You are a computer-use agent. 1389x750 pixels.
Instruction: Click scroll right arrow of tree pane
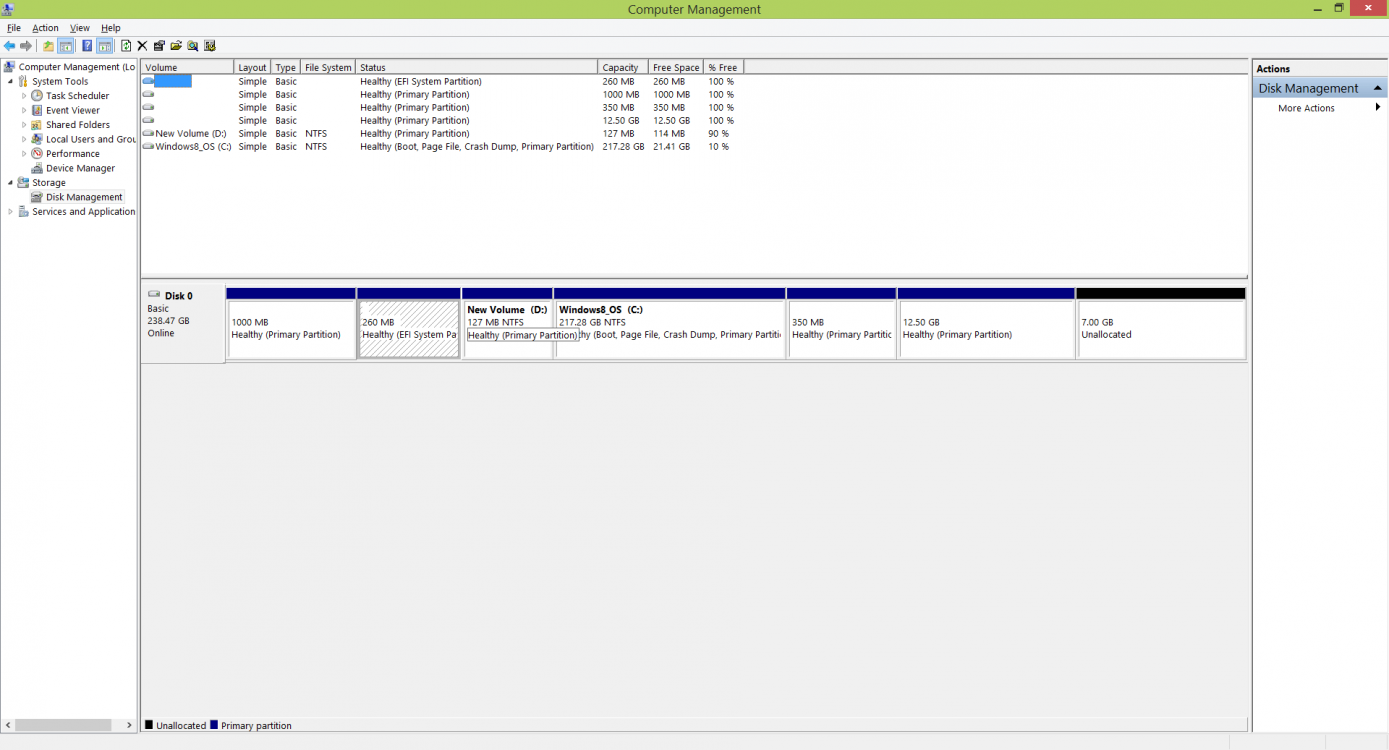(x=129, y=725)
